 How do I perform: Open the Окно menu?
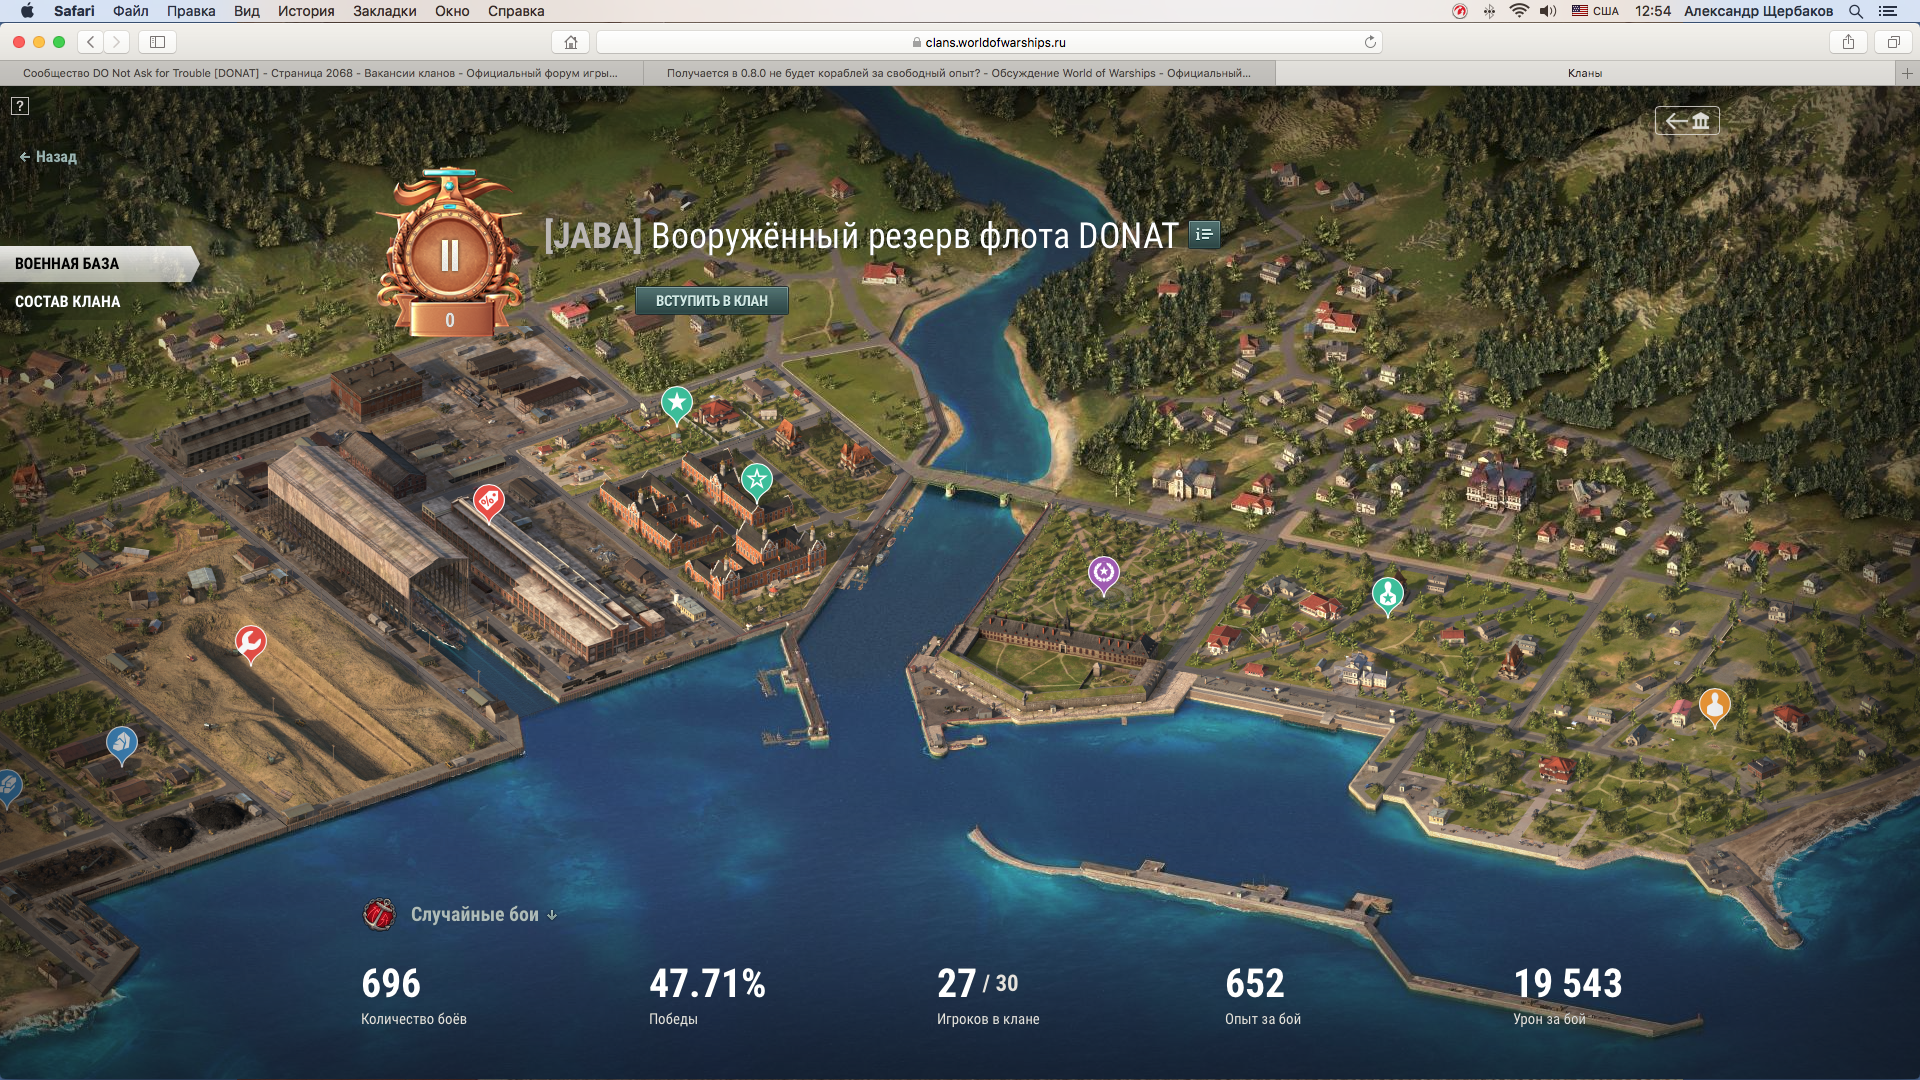pyautogui.click(x=452, y=11)
